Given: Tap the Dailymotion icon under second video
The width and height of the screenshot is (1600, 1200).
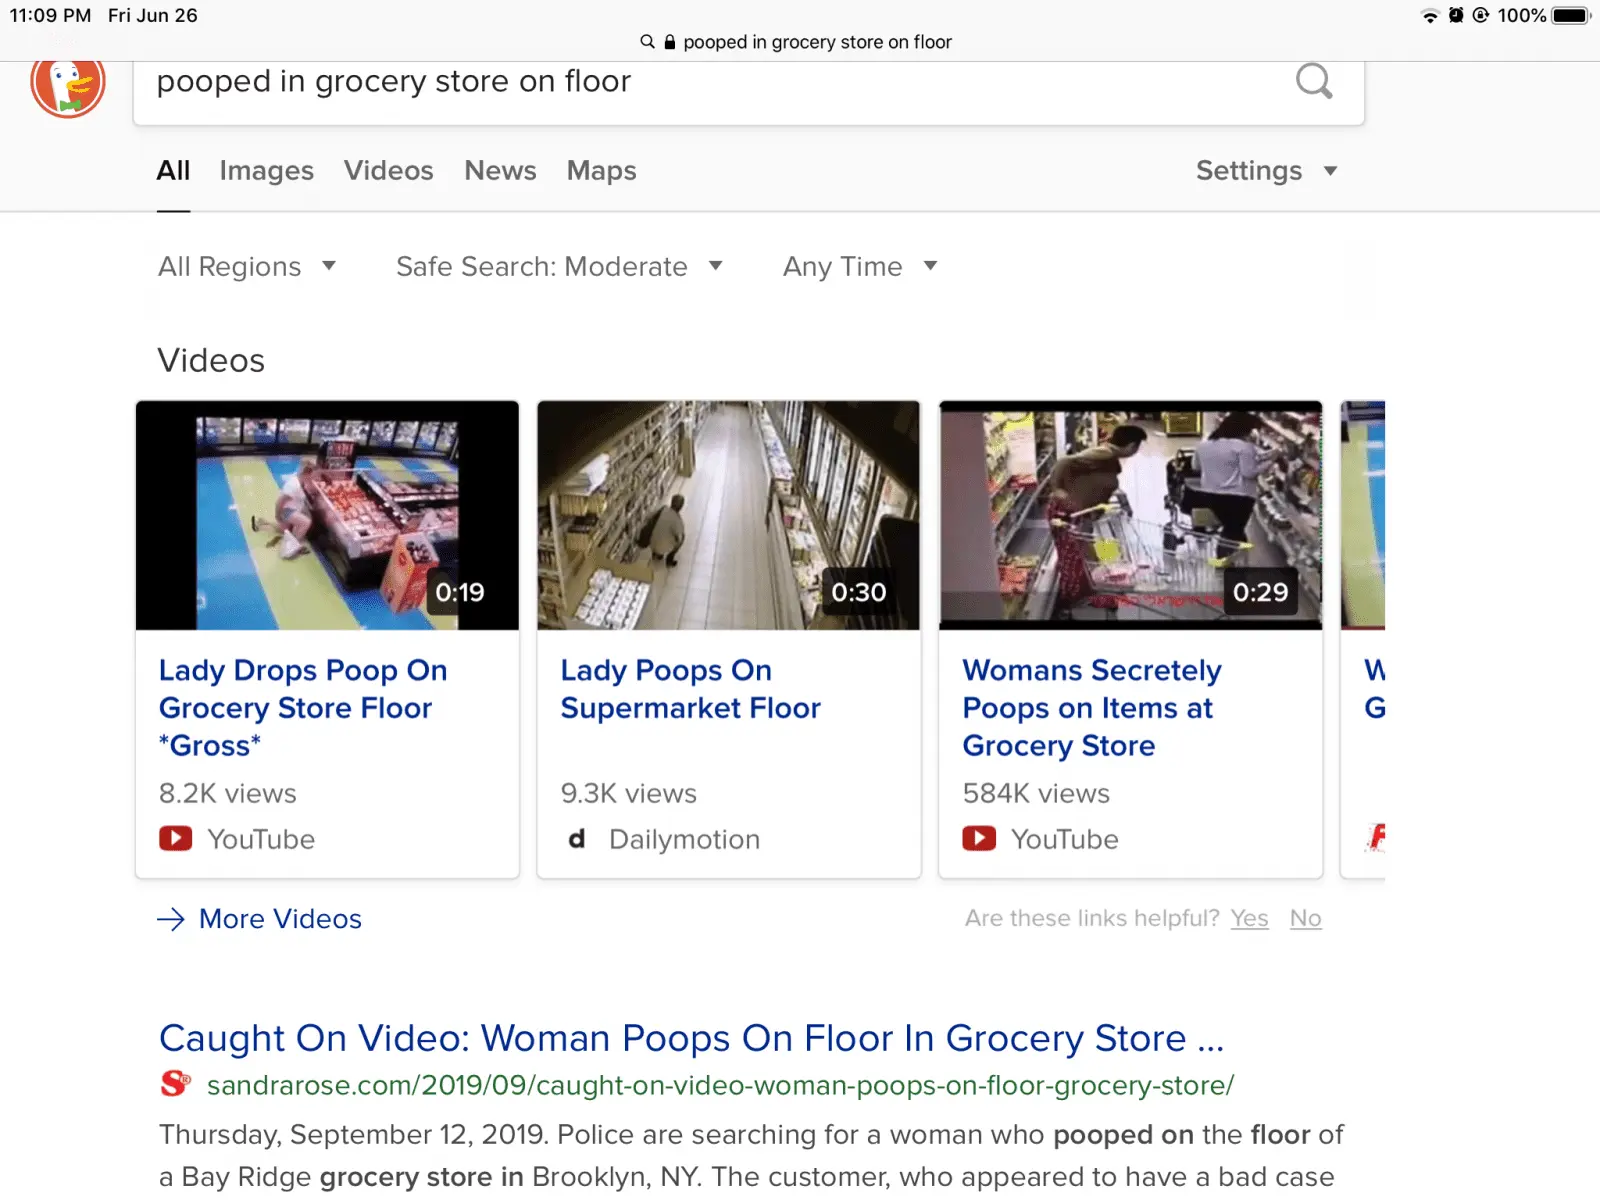Looking at the screenshot, I should pyautogui.click(x=577, y=838).
